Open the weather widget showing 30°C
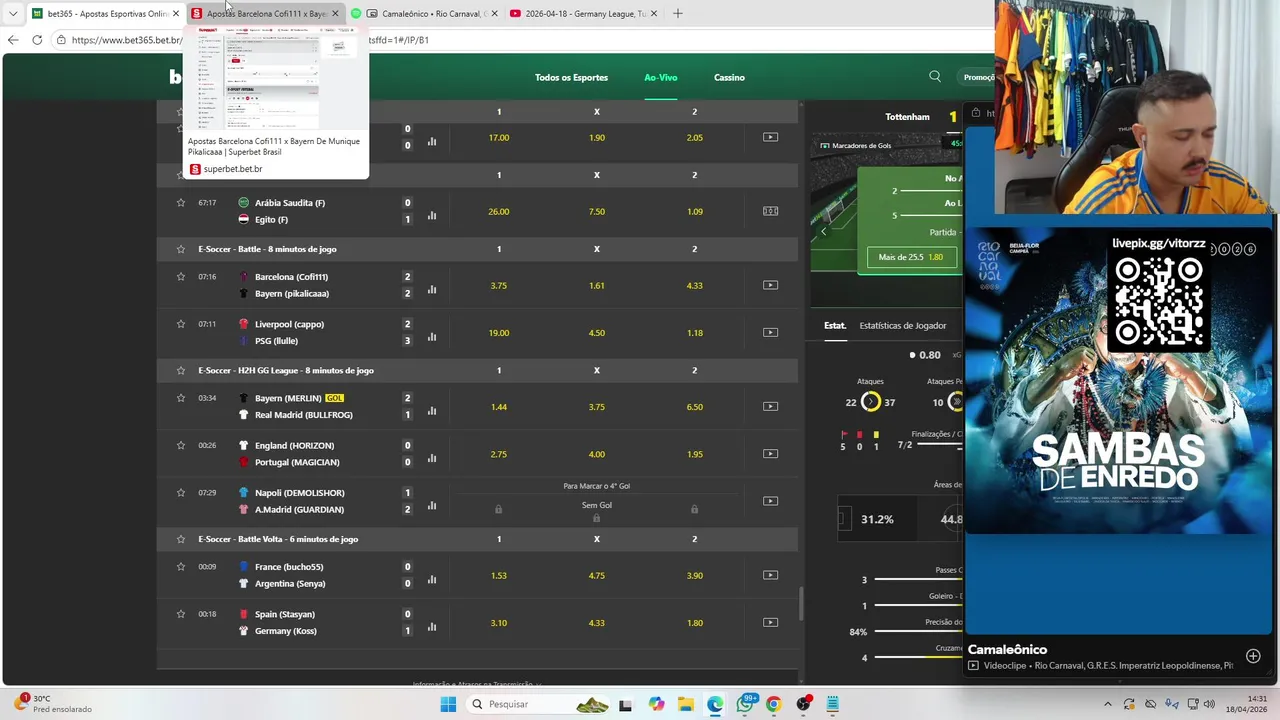Image resolution: width=1280 pixels, height=720 pixels. click(55, 704)
